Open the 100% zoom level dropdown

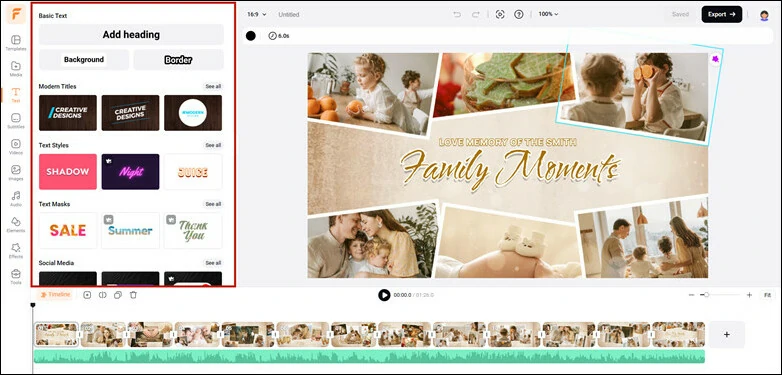(x=548, y=14)
